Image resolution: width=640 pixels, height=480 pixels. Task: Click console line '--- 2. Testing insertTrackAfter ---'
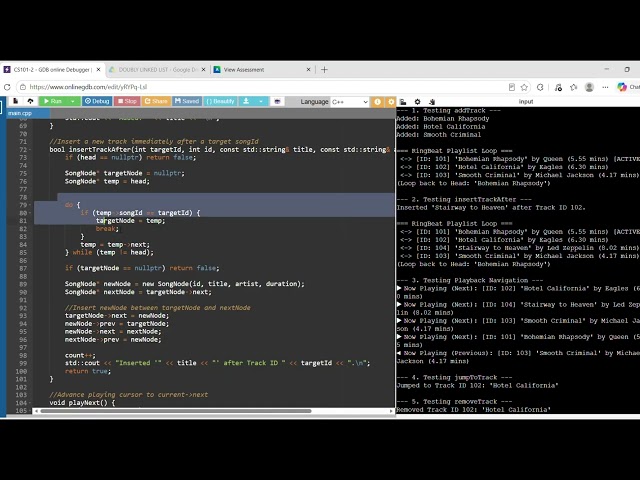point(464,199)
